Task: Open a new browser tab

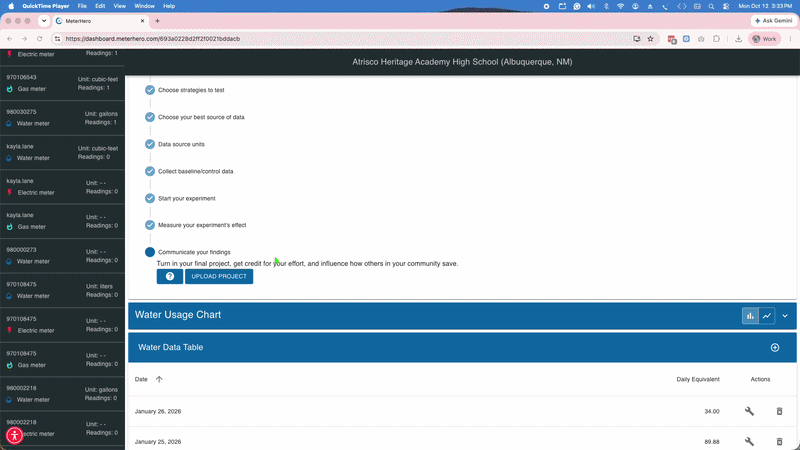Action: [x=158, y=21]
